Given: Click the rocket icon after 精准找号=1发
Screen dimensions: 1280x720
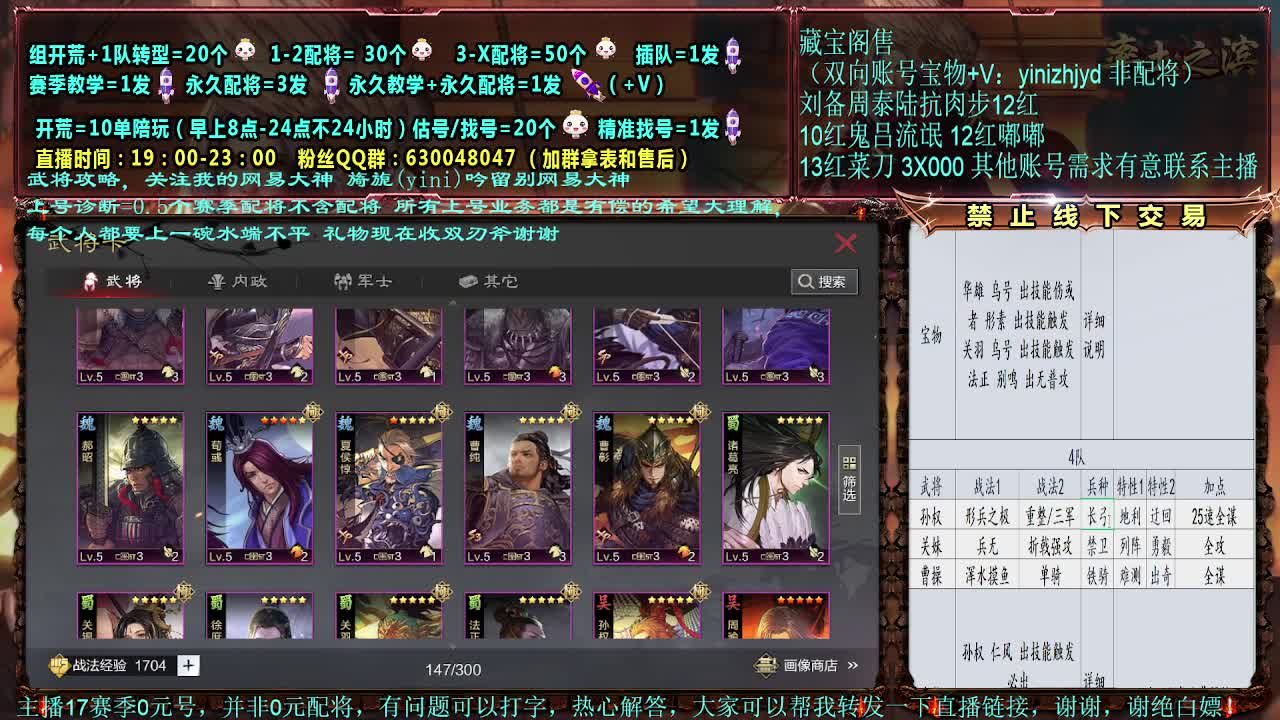Looking at the screenshot, I should [733, 127].
